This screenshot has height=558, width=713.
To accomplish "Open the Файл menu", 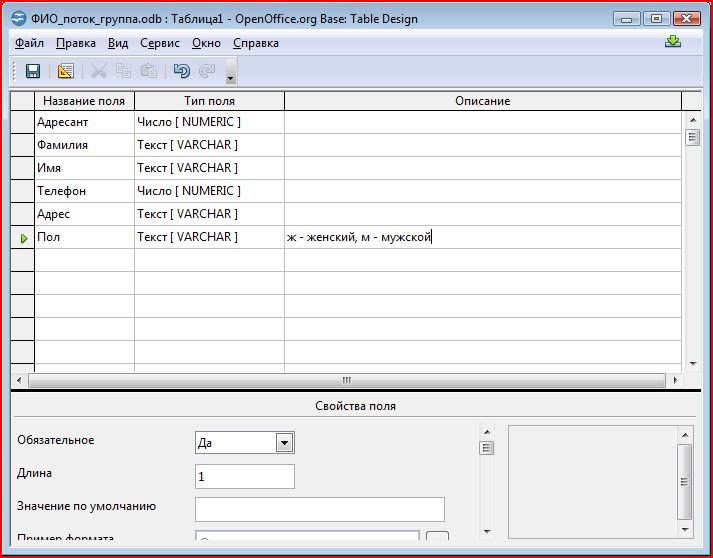I will point(29,43).
